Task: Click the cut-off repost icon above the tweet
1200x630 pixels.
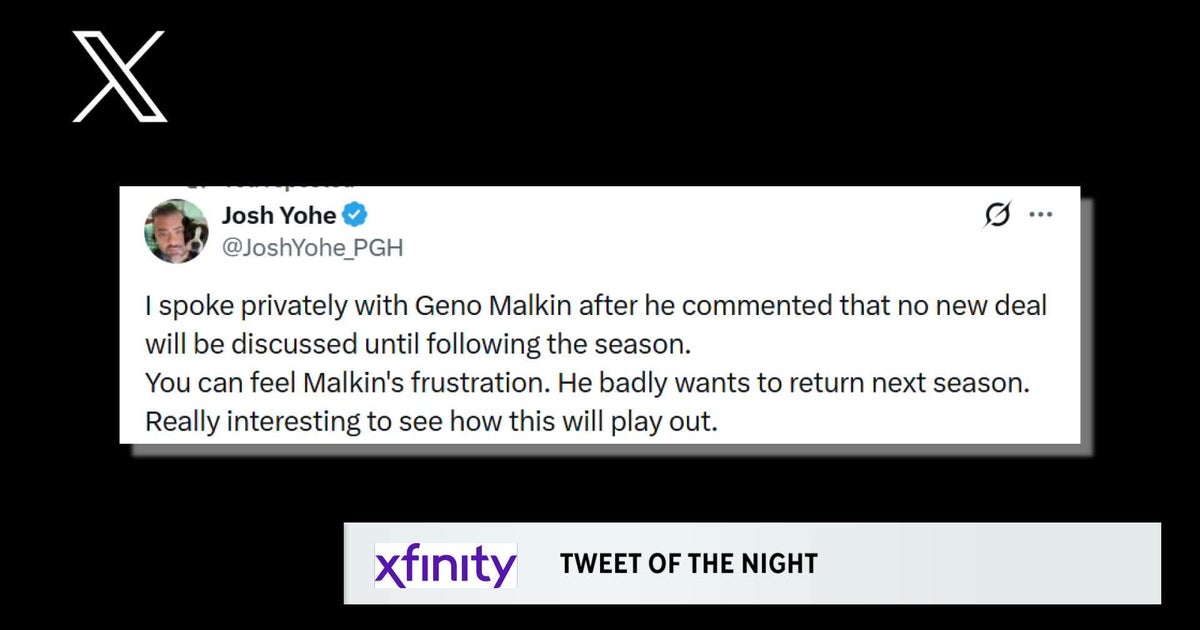Action: pyautogui.click(x=197, y=187)
